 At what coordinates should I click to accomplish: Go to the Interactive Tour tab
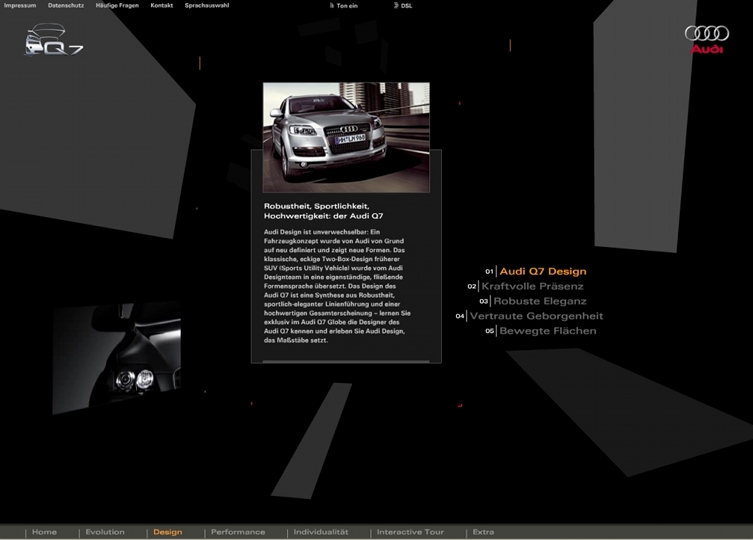410,532
